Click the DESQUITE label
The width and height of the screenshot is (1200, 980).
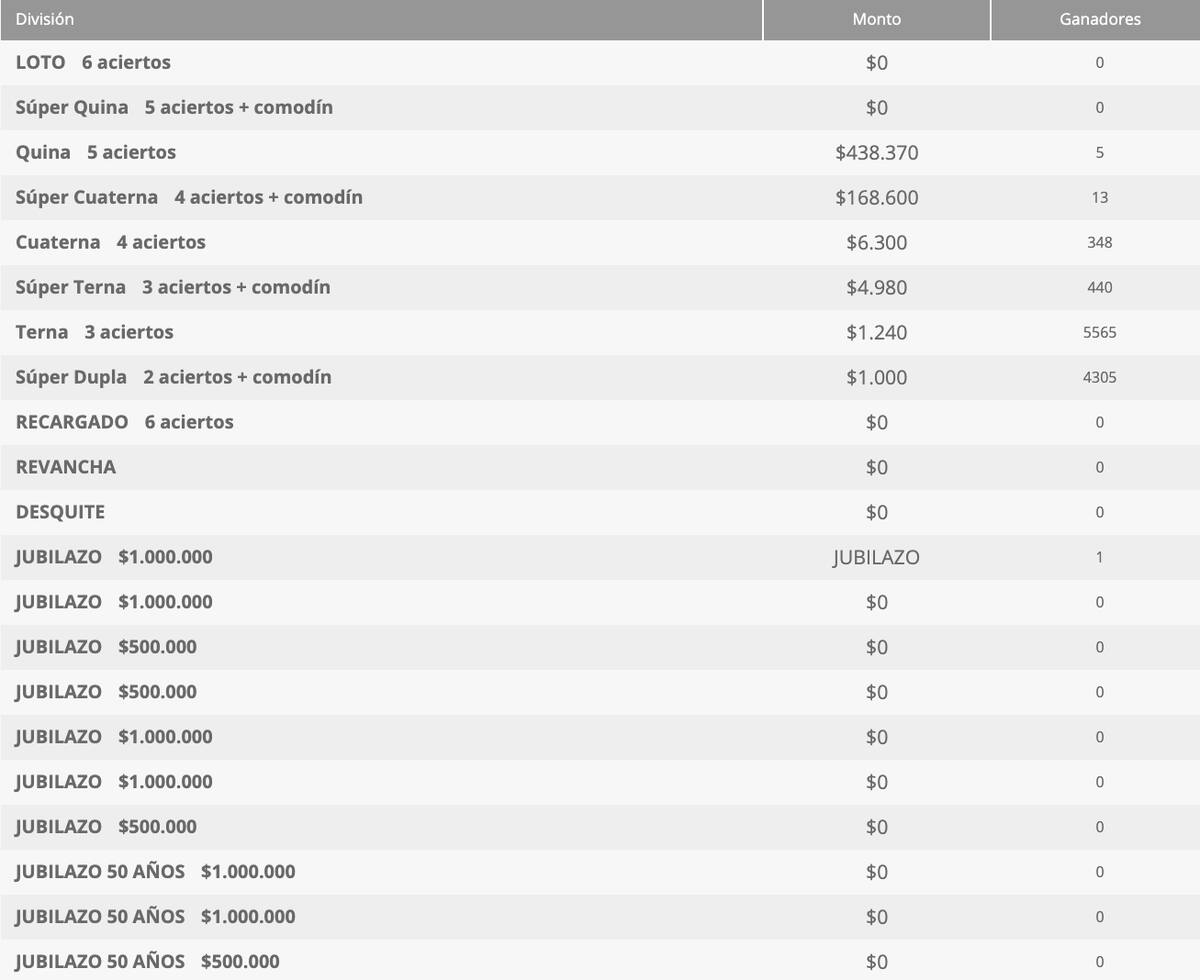click(x=60, y=511)
